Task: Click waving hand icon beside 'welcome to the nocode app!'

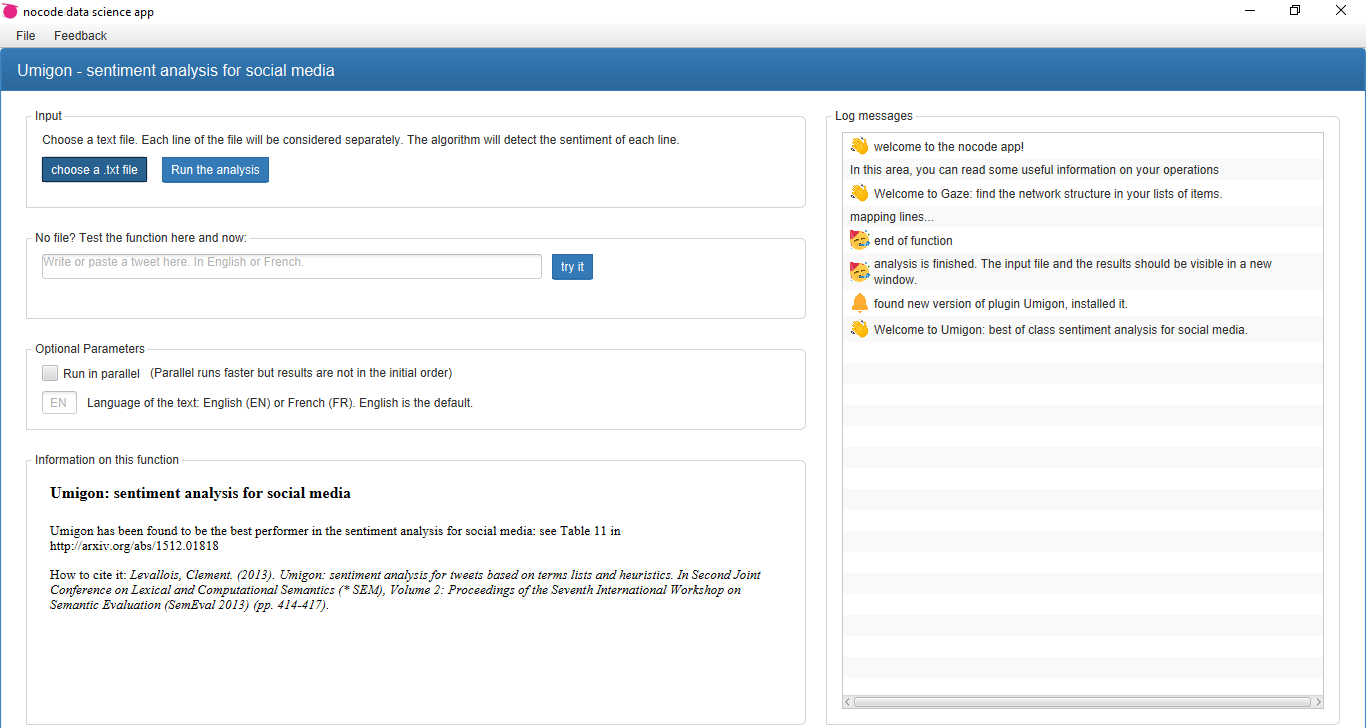Action: coord(859,146)
